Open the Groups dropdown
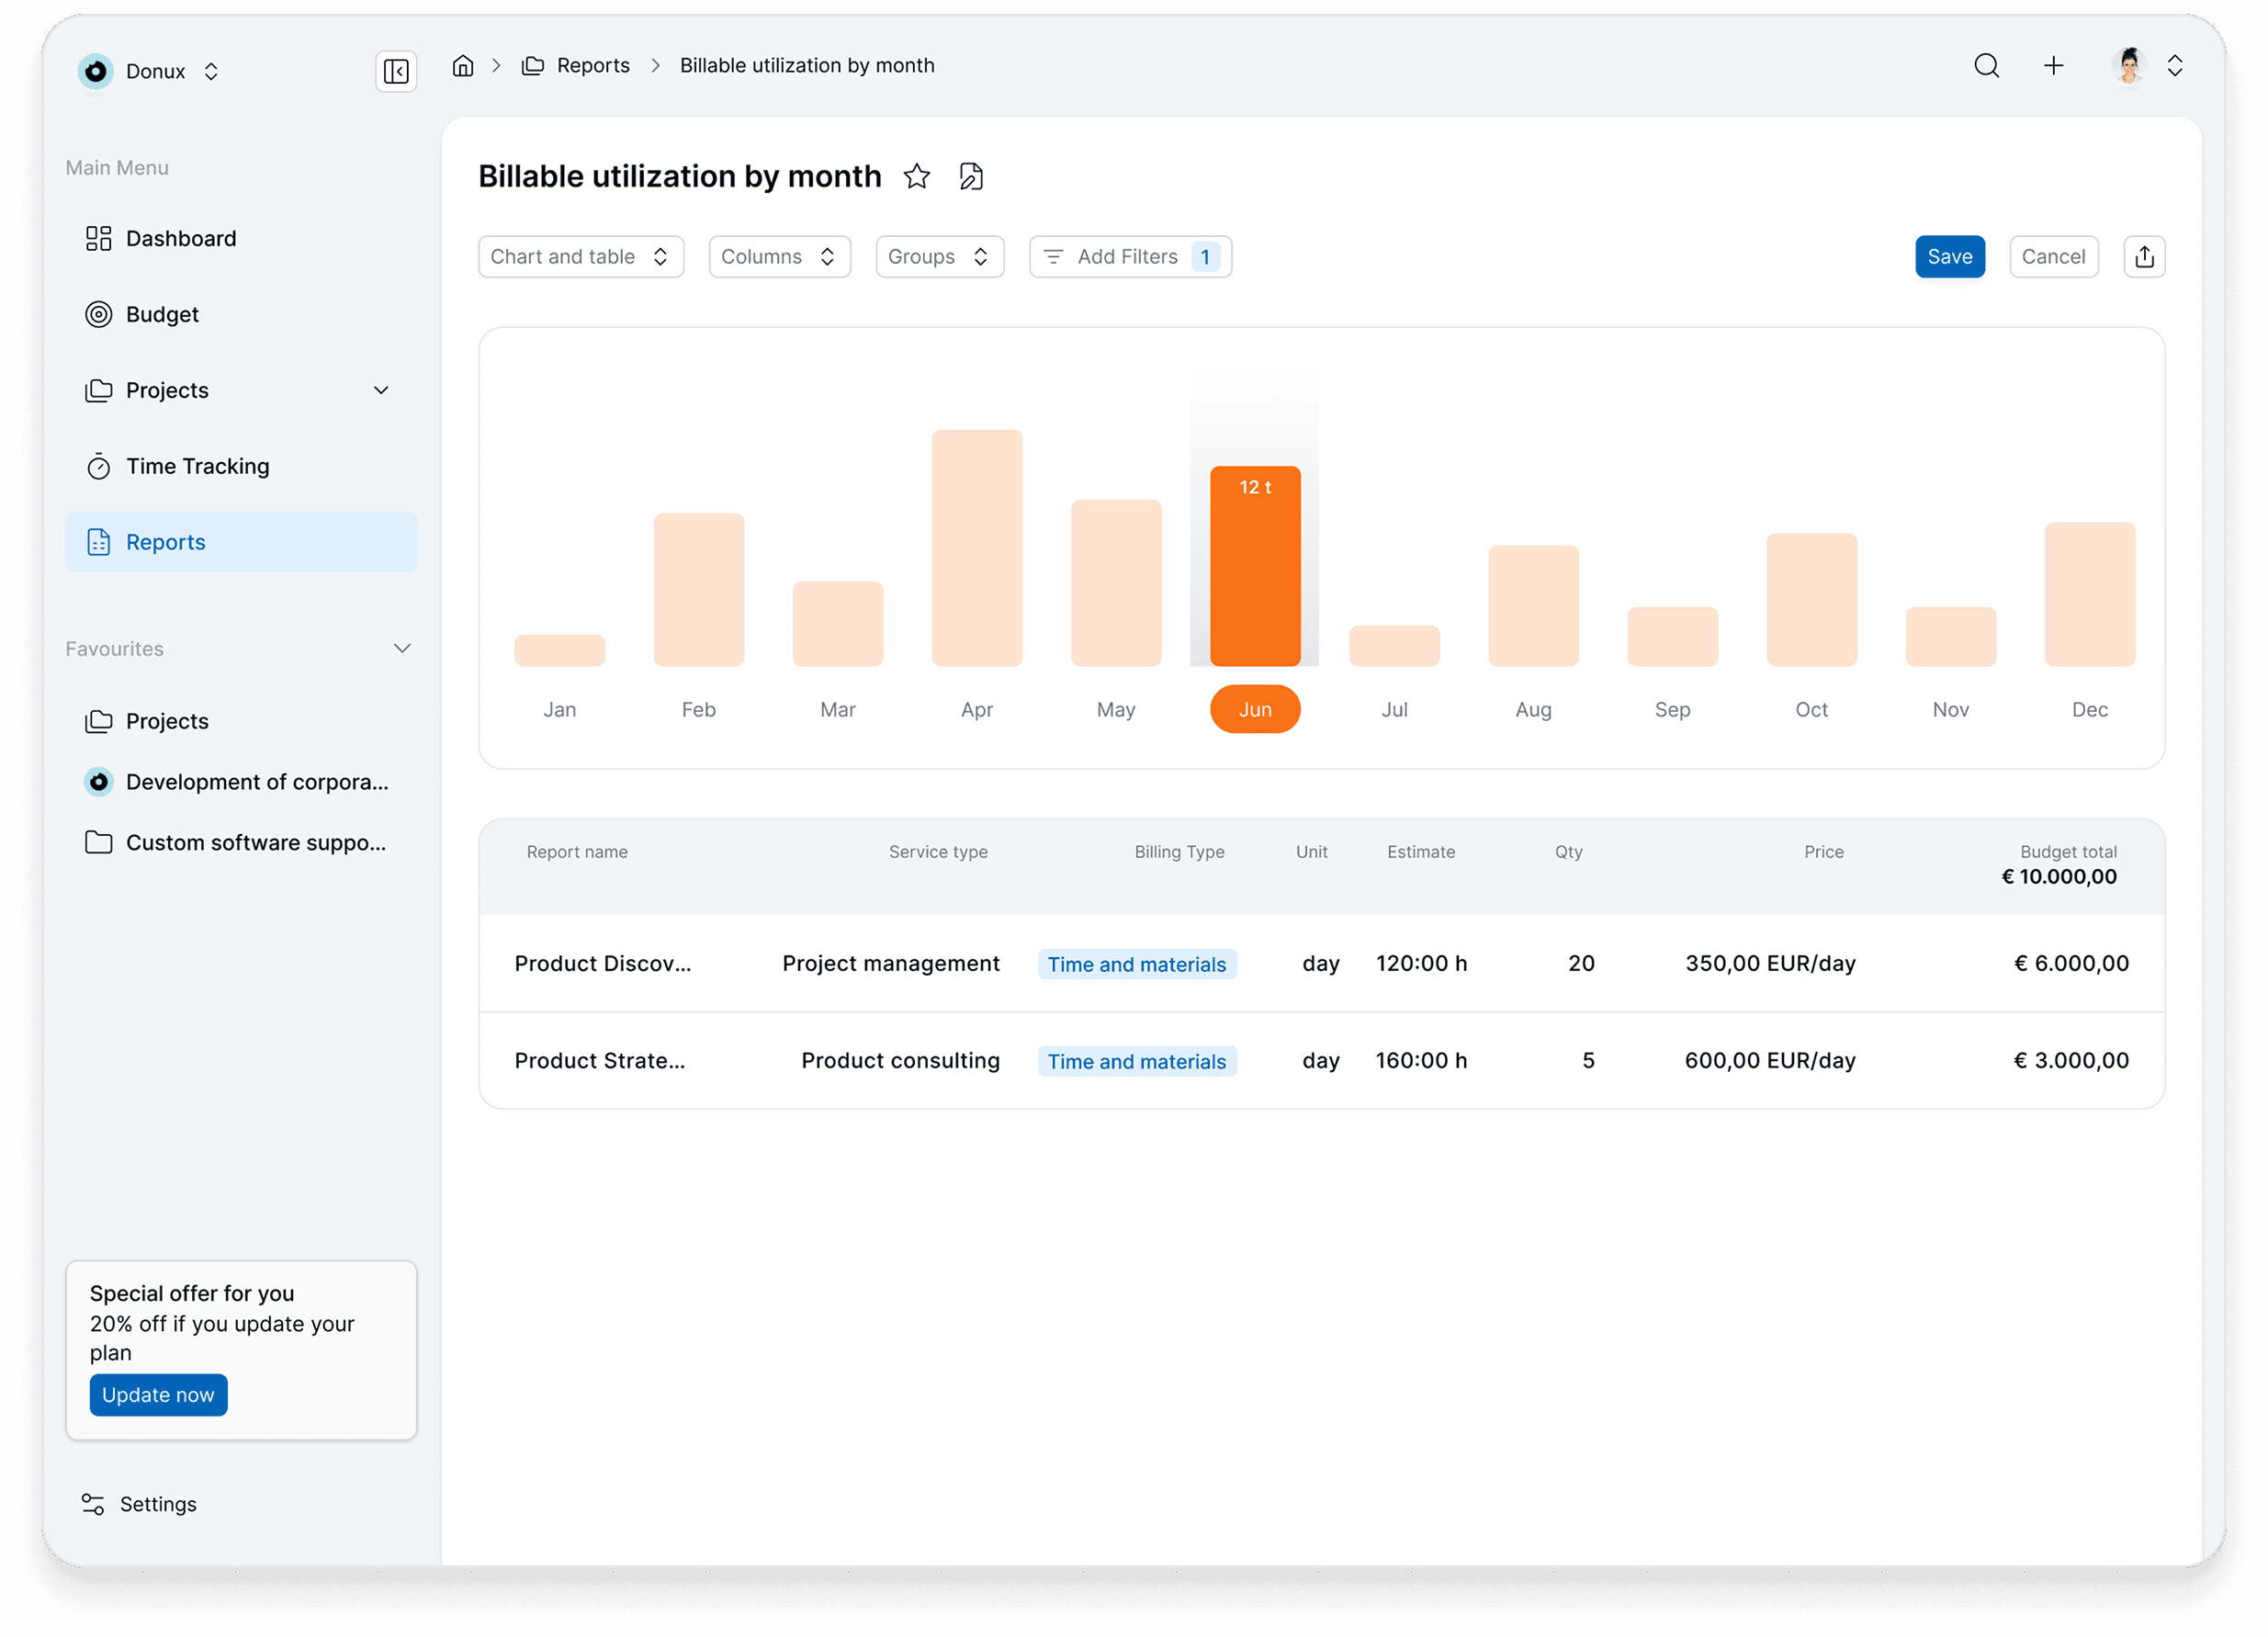2268x1637 pixels. point(939,257)
